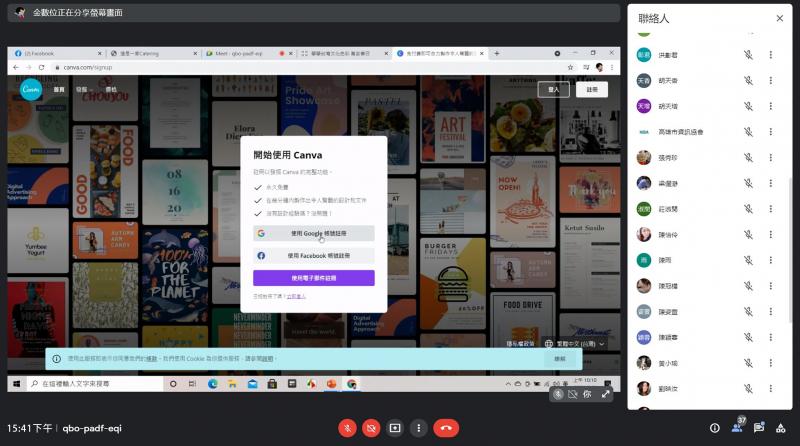Close the 聯絡人 contacts panel

click(x=780, y=18)
